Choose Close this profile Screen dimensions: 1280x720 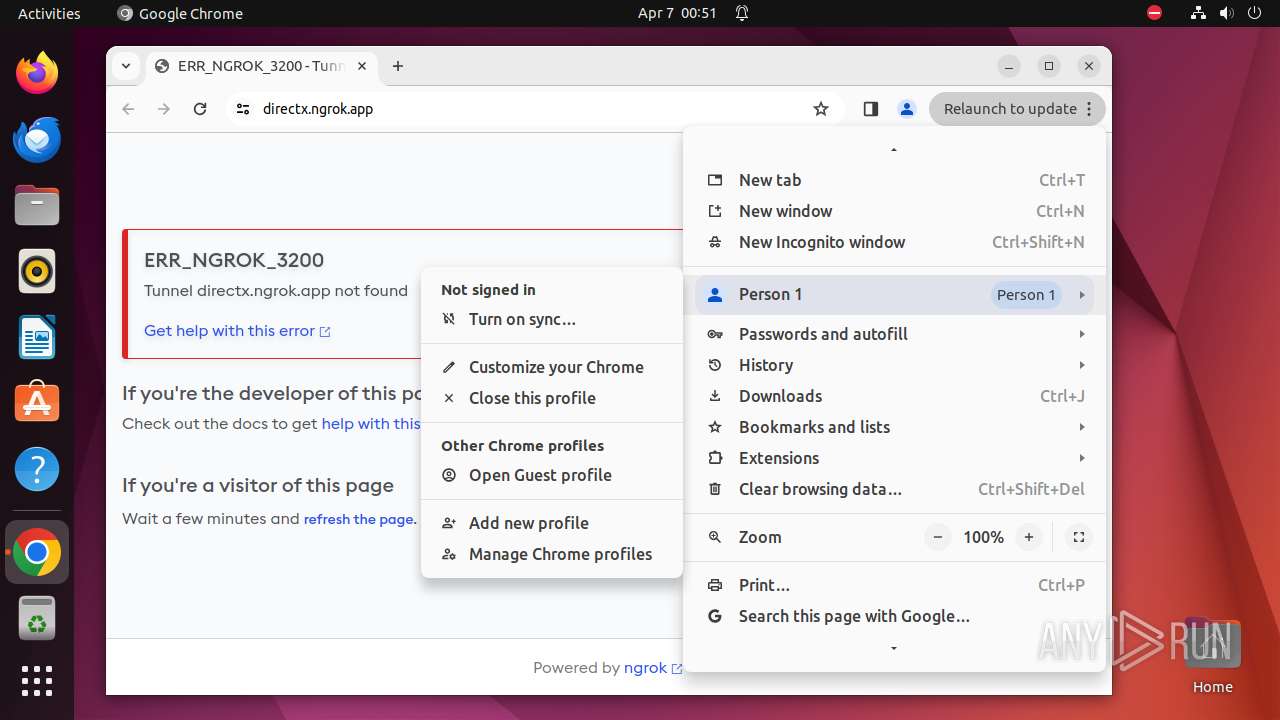[552, 398]
